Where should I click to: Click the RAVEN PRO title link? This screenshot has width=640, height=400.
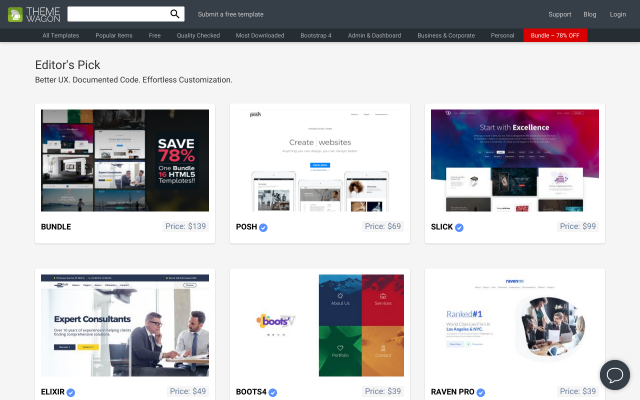(x=453, y=392)
